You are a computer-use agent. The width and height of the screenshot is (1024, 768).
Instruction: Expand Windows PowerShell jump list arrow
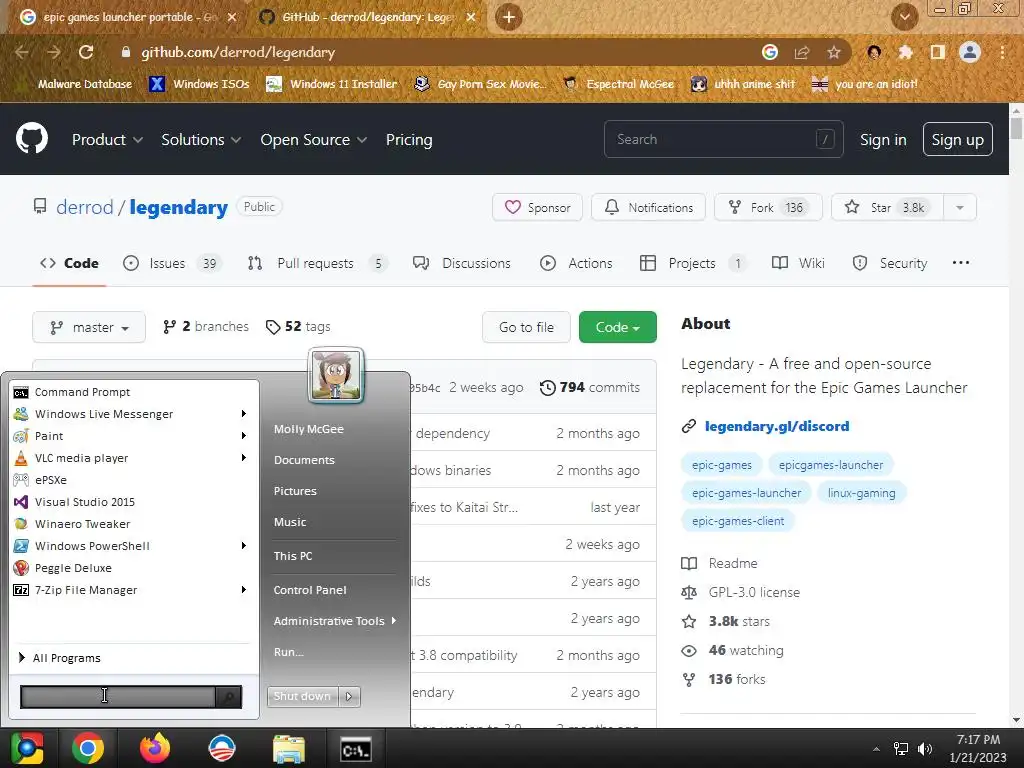point(244,546)
